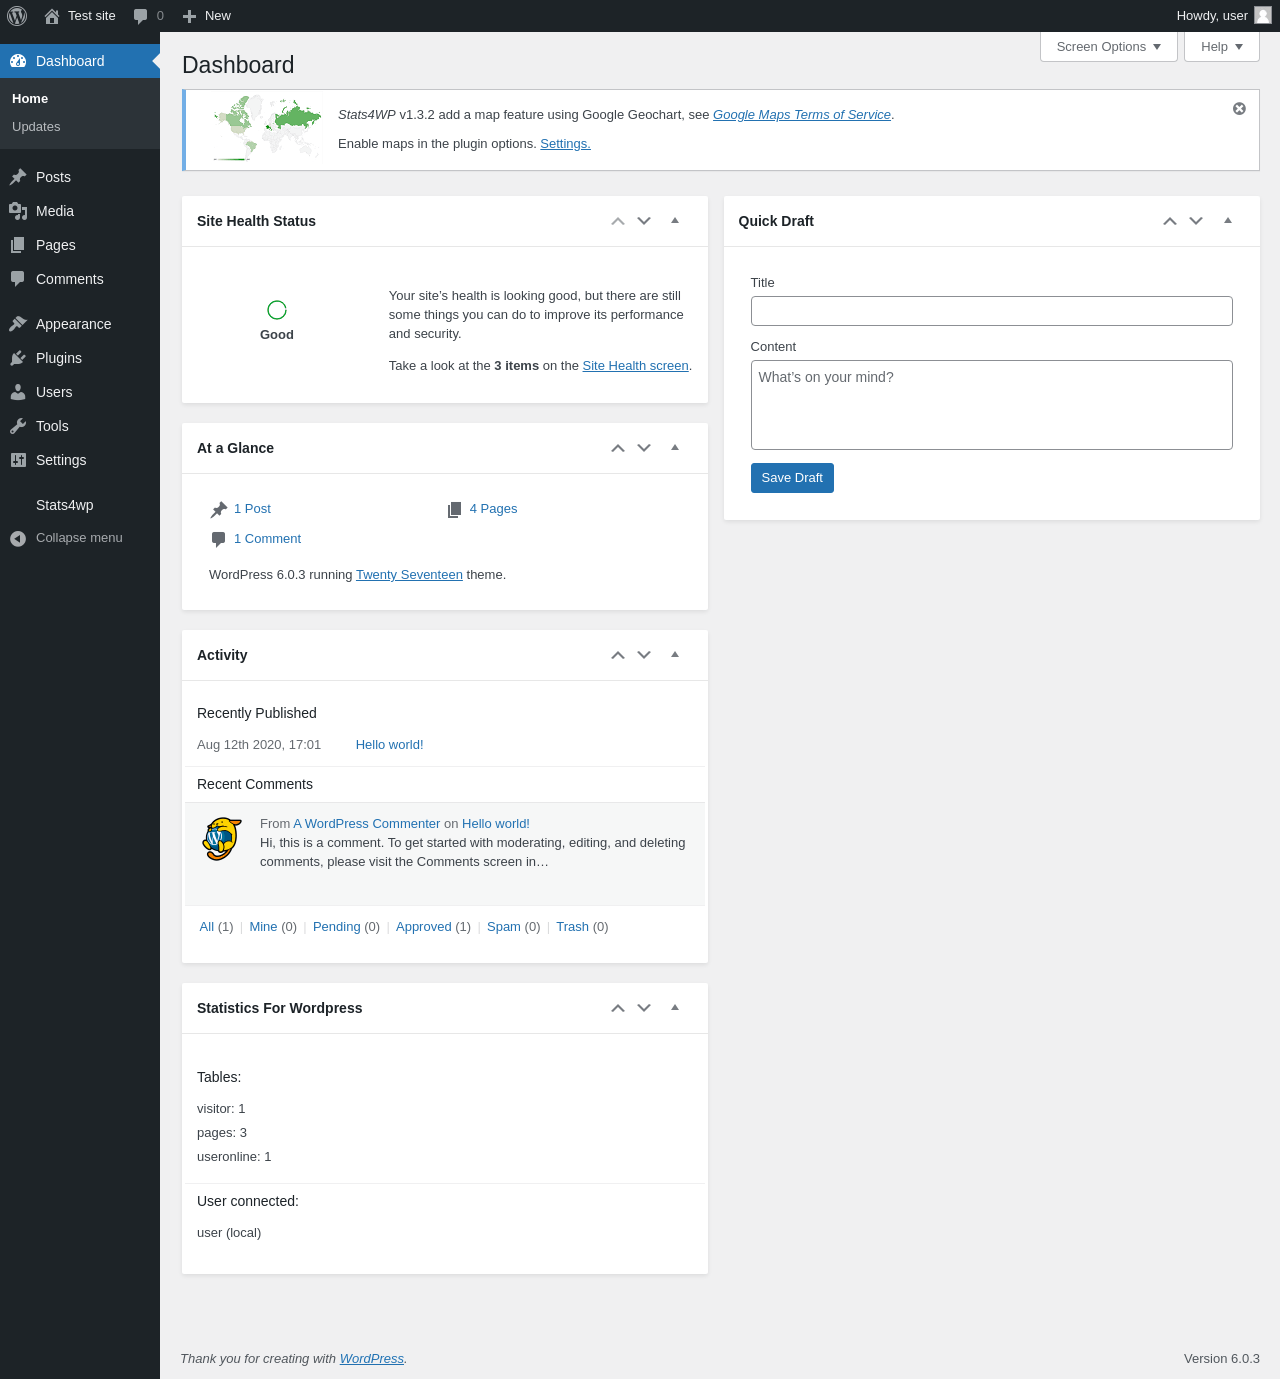This screenshot has height=1379, width=1280.
Task: Click the world map image in the Stats4WP notice
Action: [x=267, y=128]
